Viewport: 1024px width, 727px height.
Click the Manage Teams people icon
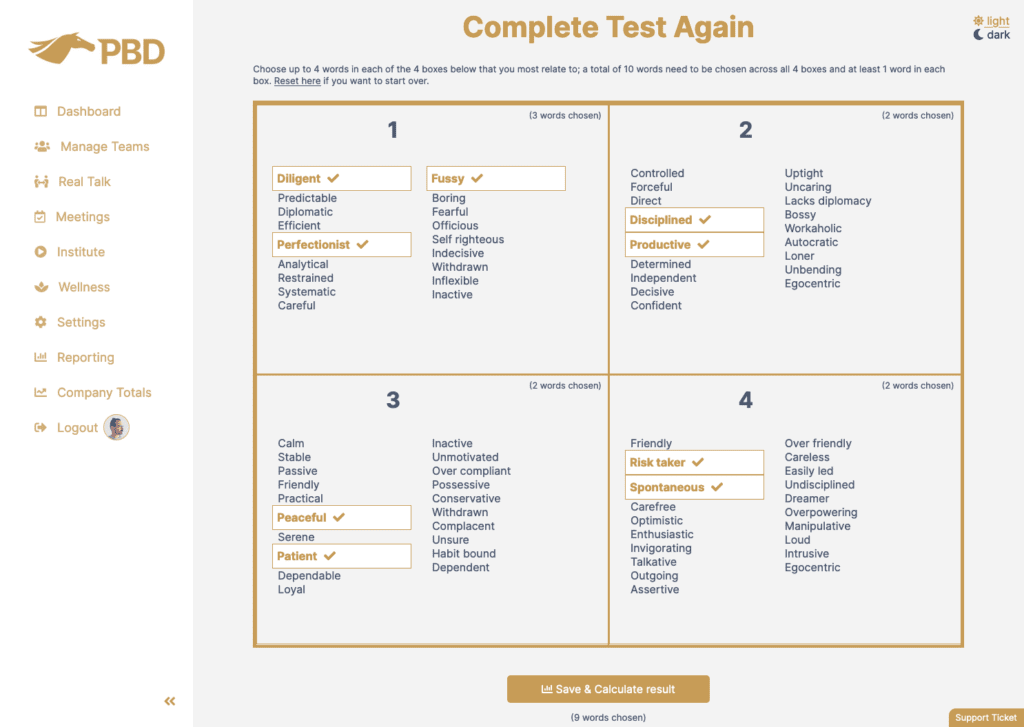tap(42, 146)
